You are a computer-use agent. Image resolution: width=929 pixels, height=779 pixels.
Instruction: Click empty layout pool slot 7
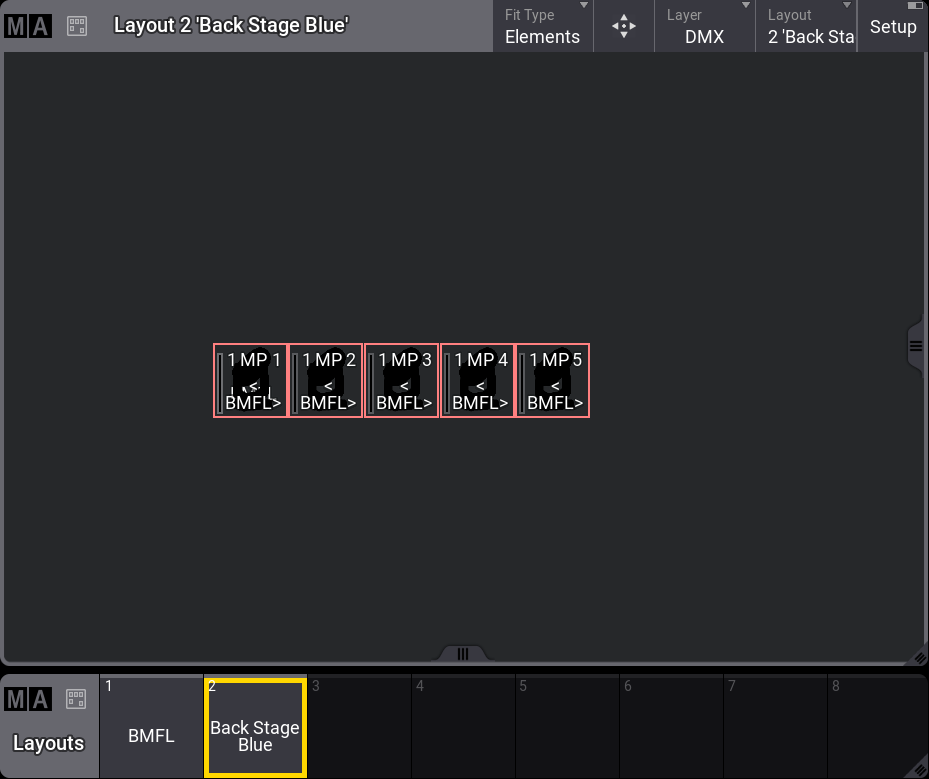coord(775,726)
